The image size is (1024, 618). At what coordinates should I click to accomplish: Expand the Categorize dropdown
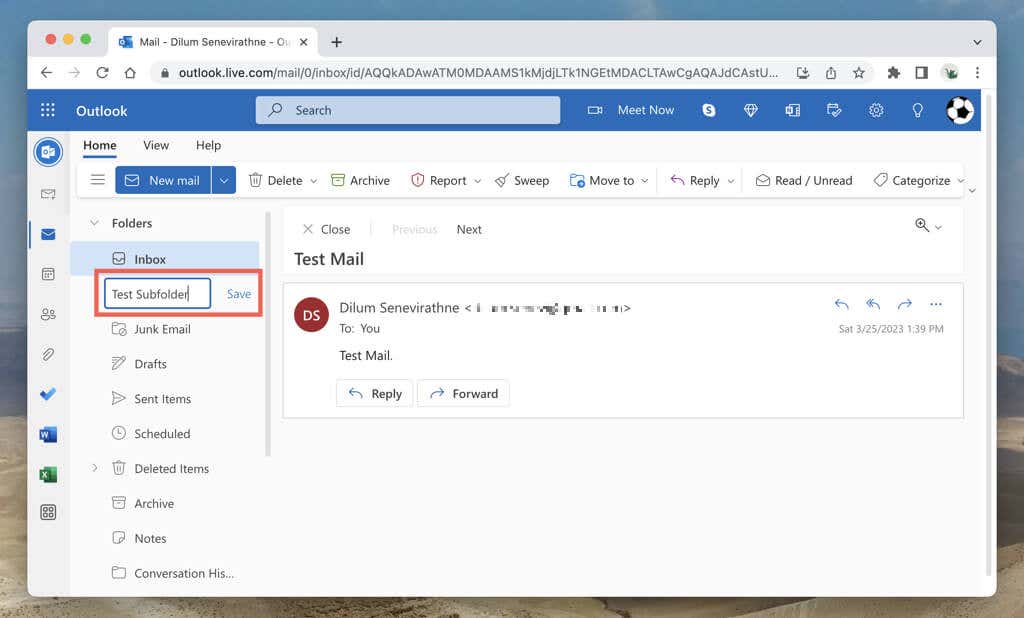click(x=961, y=181)
